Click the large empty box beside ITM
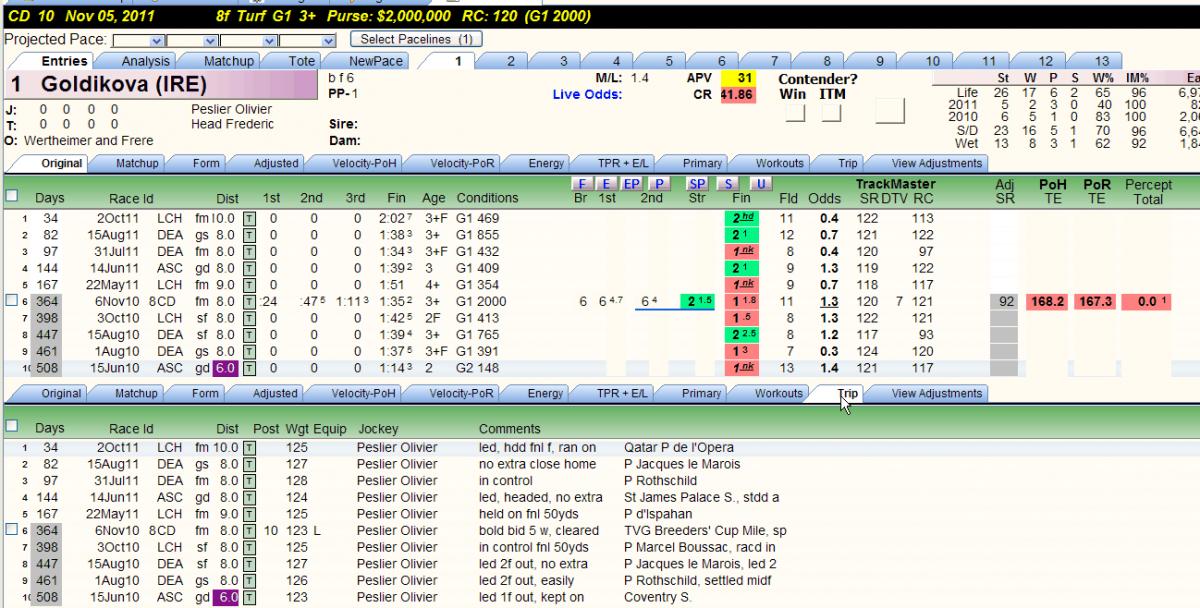Screen dimensions: 1200x608 889,110
